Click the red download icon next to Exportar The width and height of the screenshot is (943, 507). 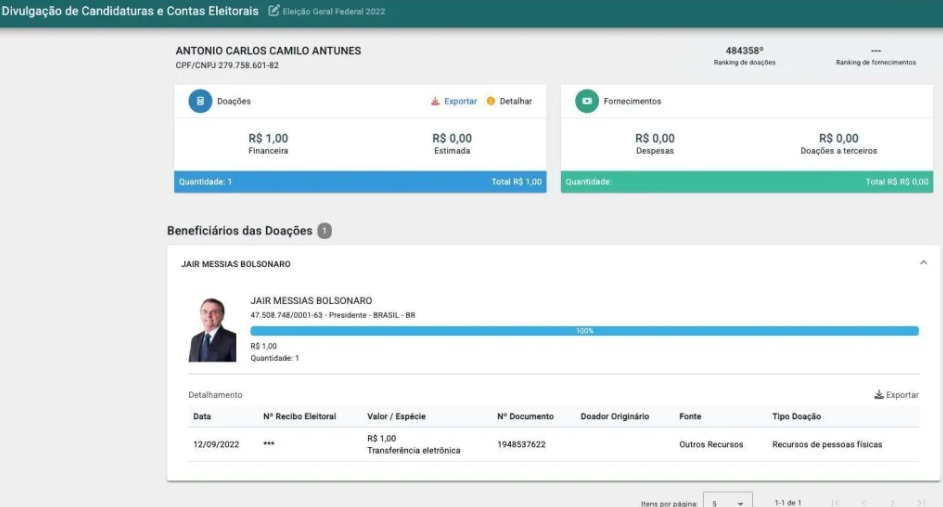[435, 101]
